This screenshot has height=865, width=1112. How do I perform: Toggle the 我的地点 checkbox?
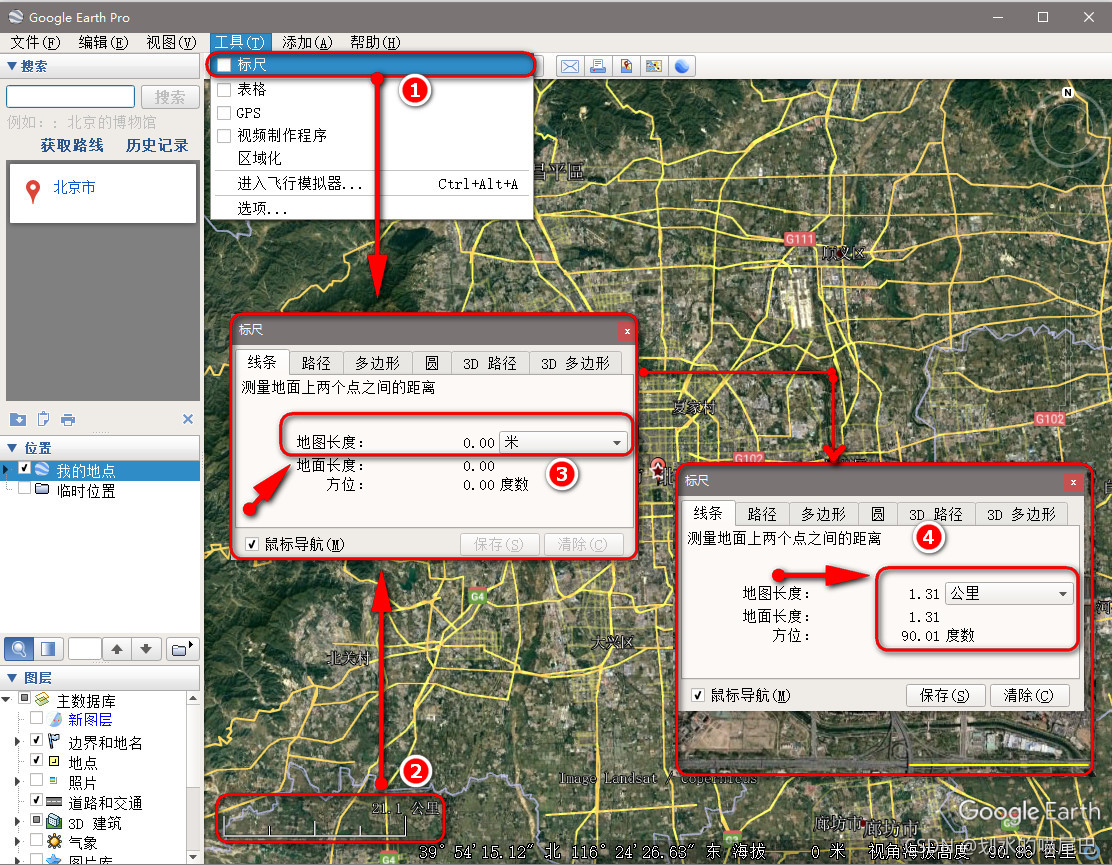pyautogui.click(x=24, y=469)
